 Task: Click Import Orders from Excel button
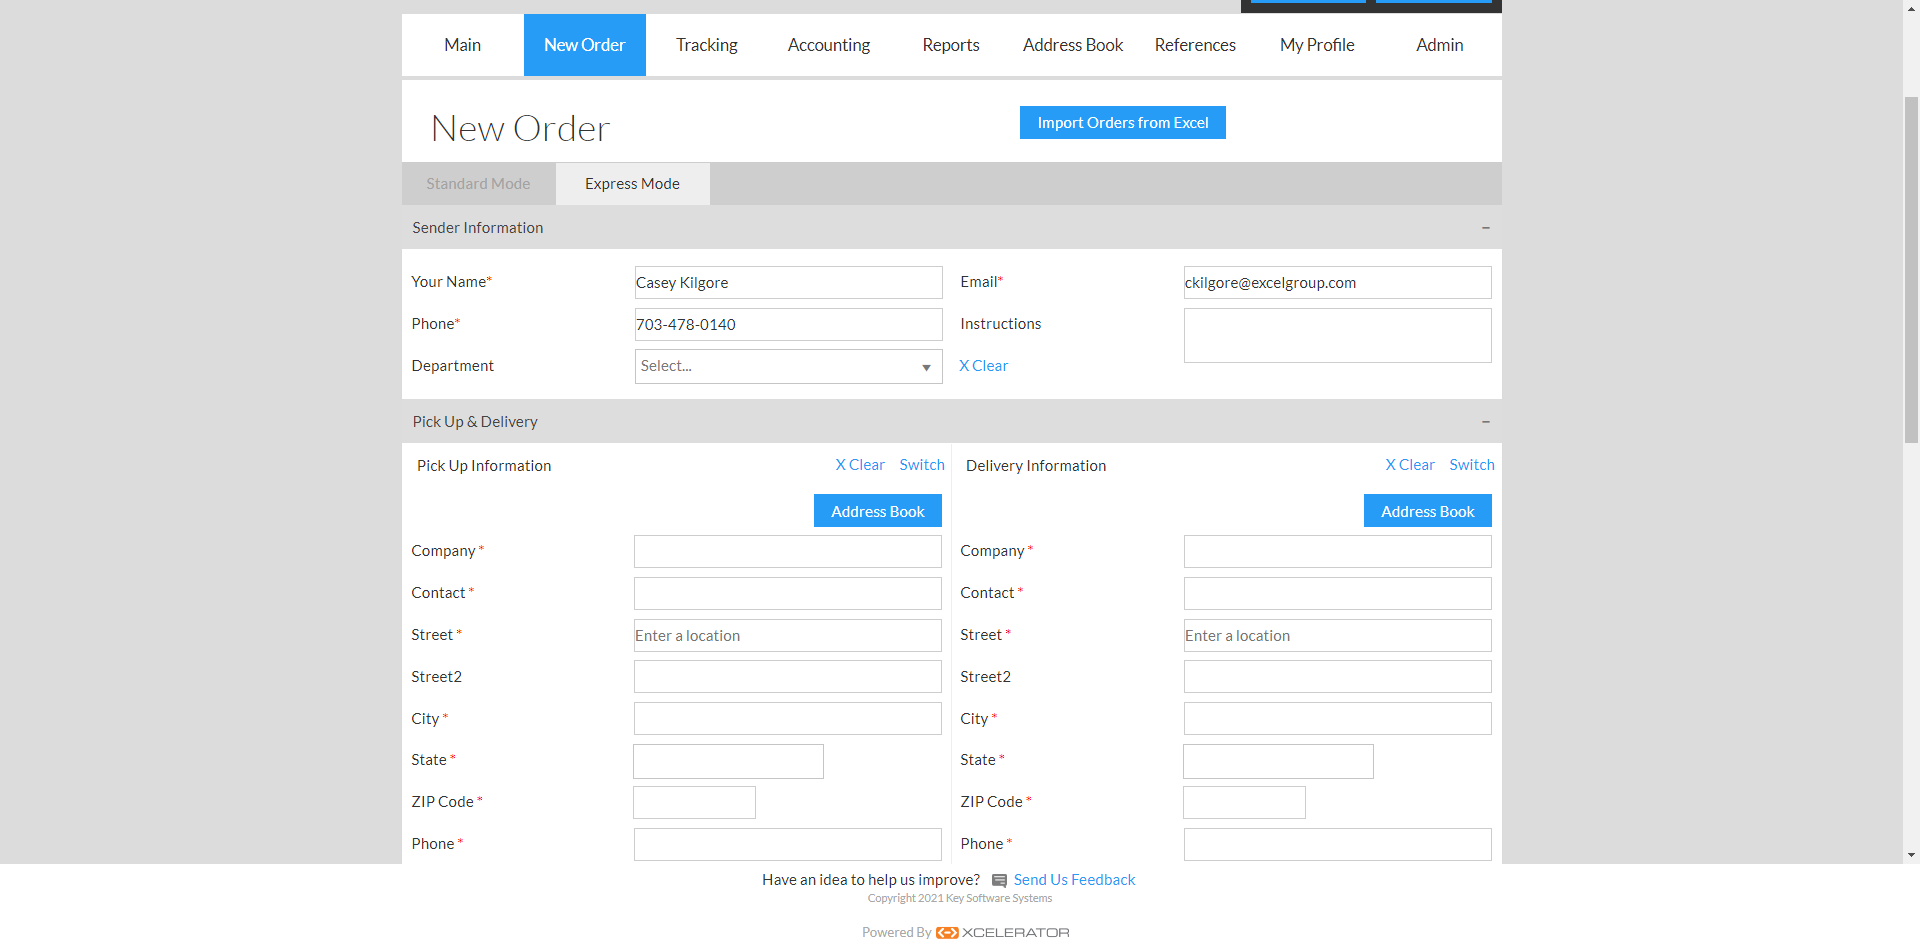tap(1123, 123)
